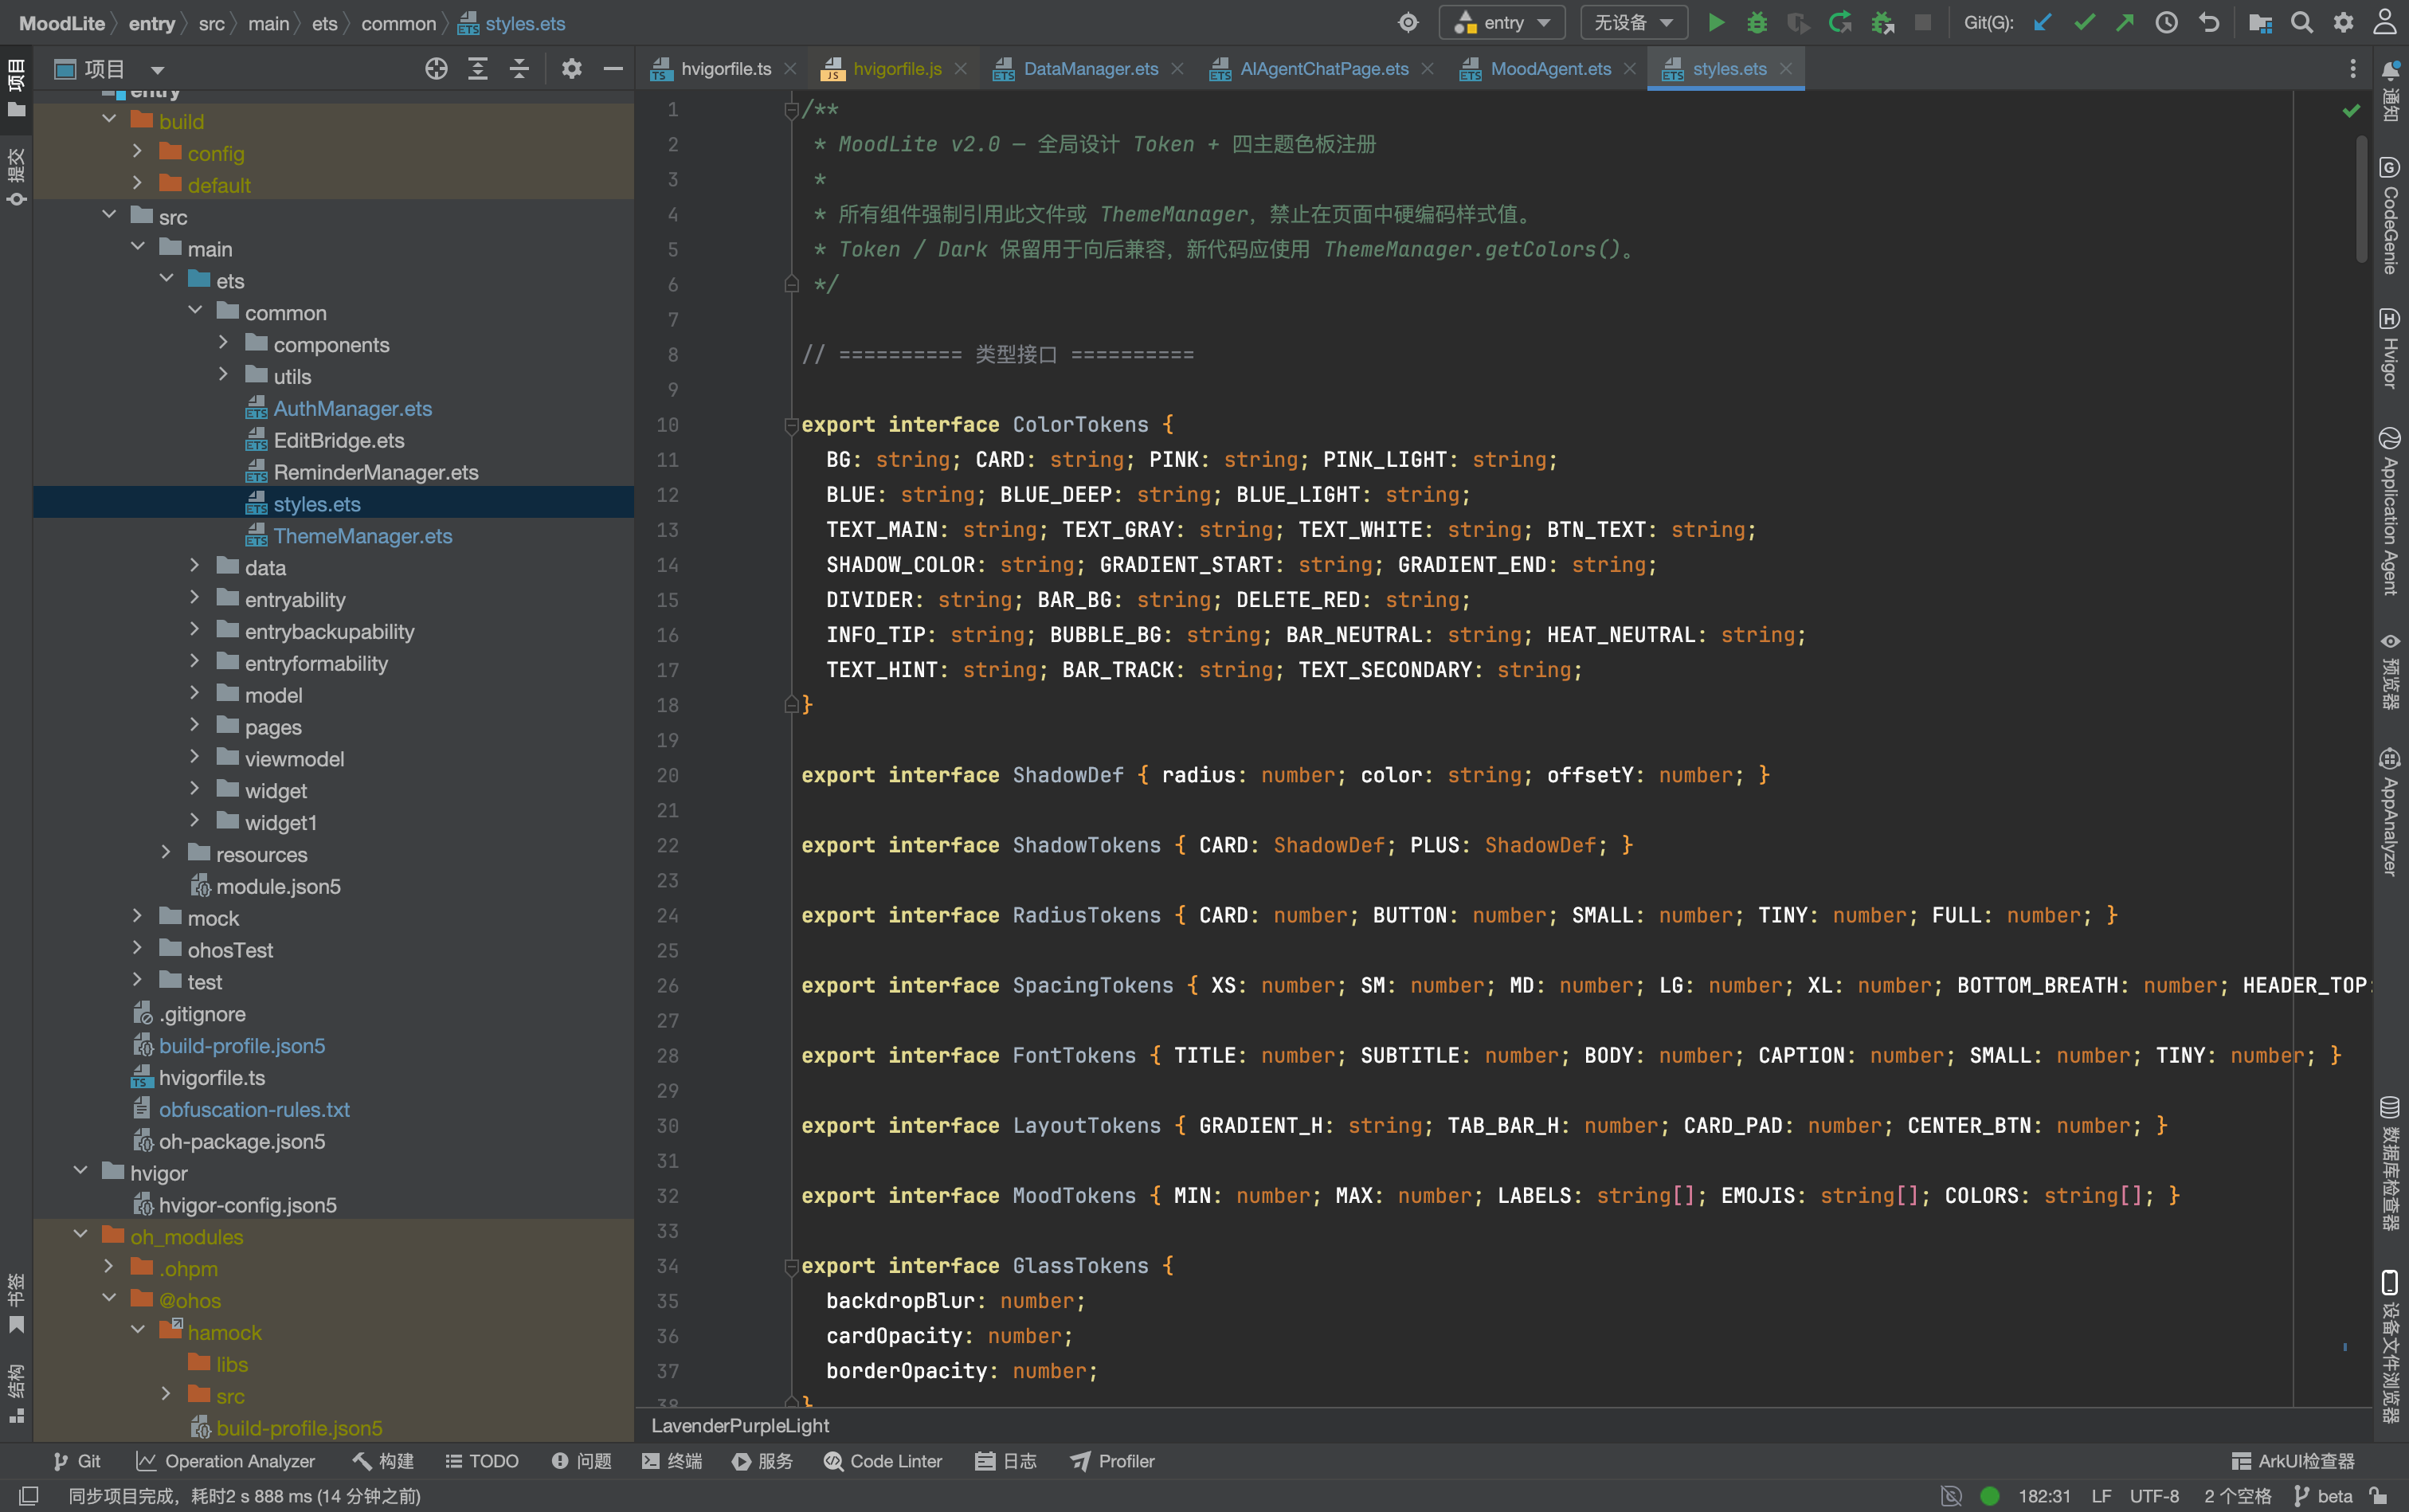
Task: Expand the components folder
Action: [x=224, y=343]
